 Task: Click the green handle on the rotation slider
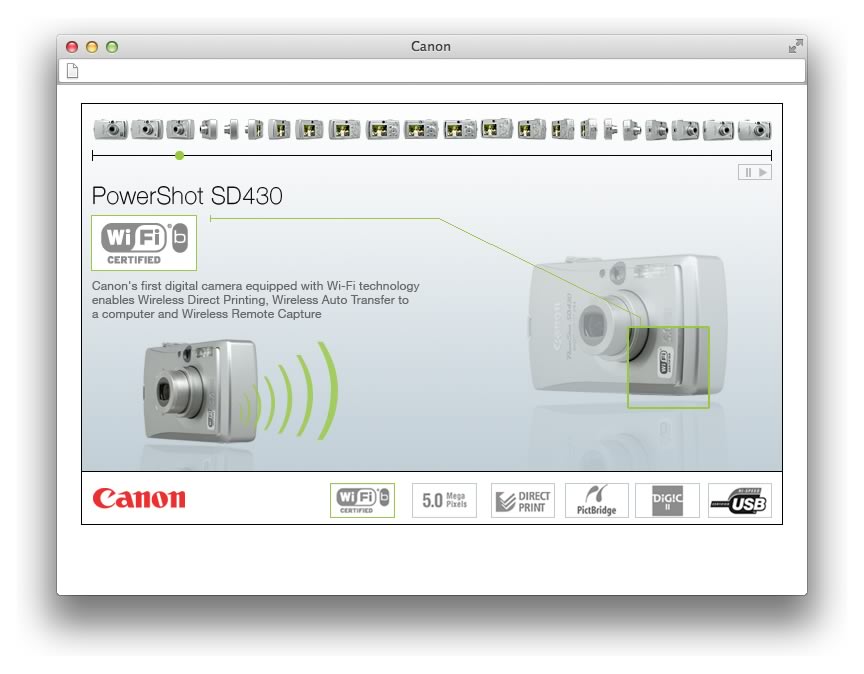pyautogui.click(x=179, y=156)
